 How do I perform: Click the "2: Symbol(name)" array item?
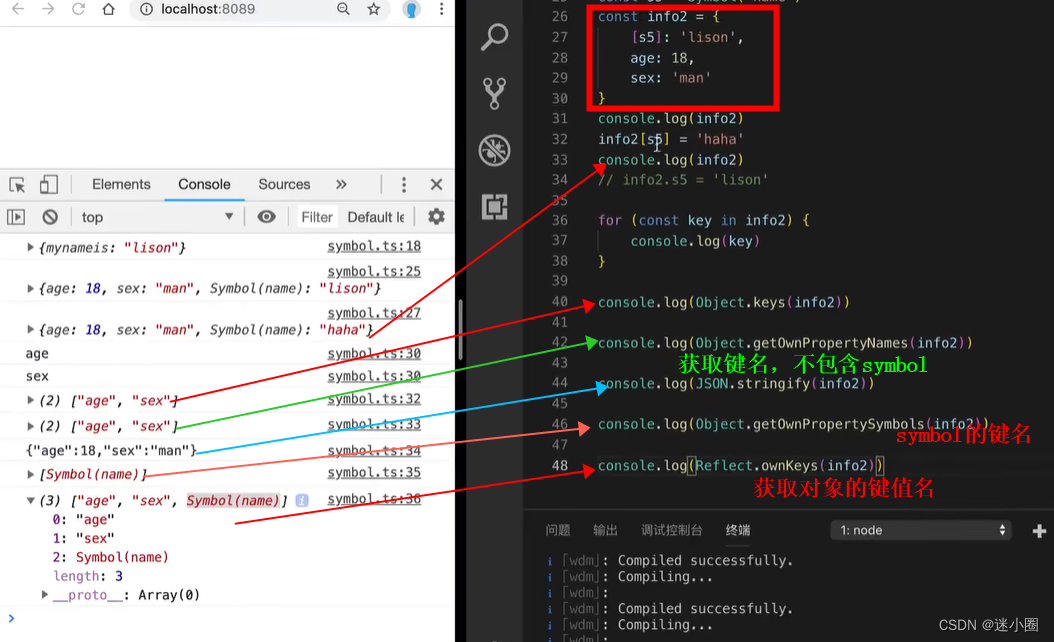click(110, 557)
